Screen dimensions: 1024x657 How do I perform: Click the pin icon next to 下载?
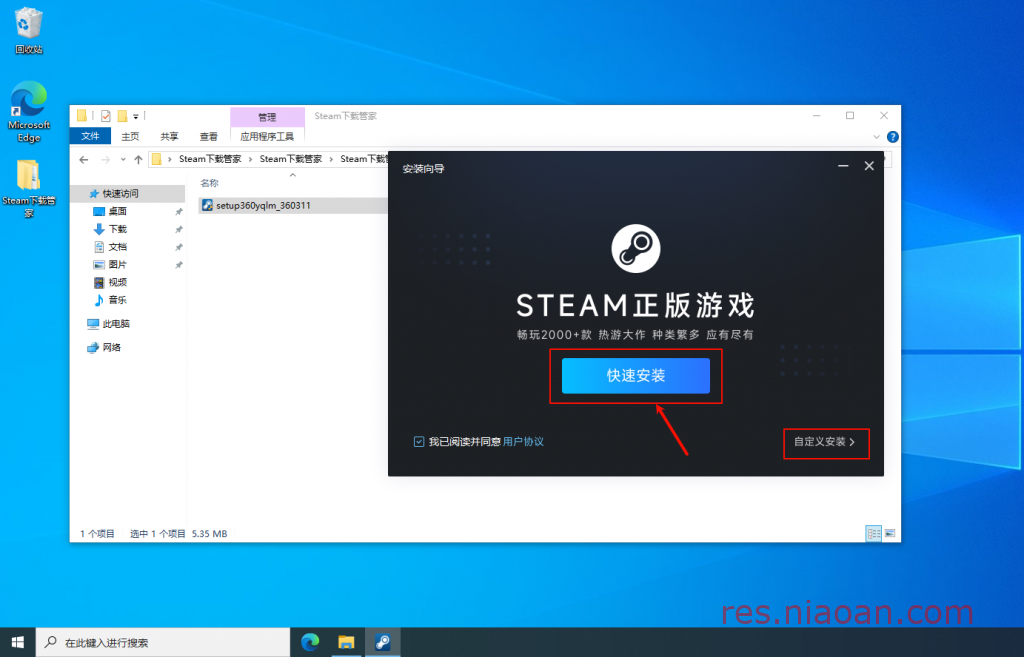pos(178,229)
